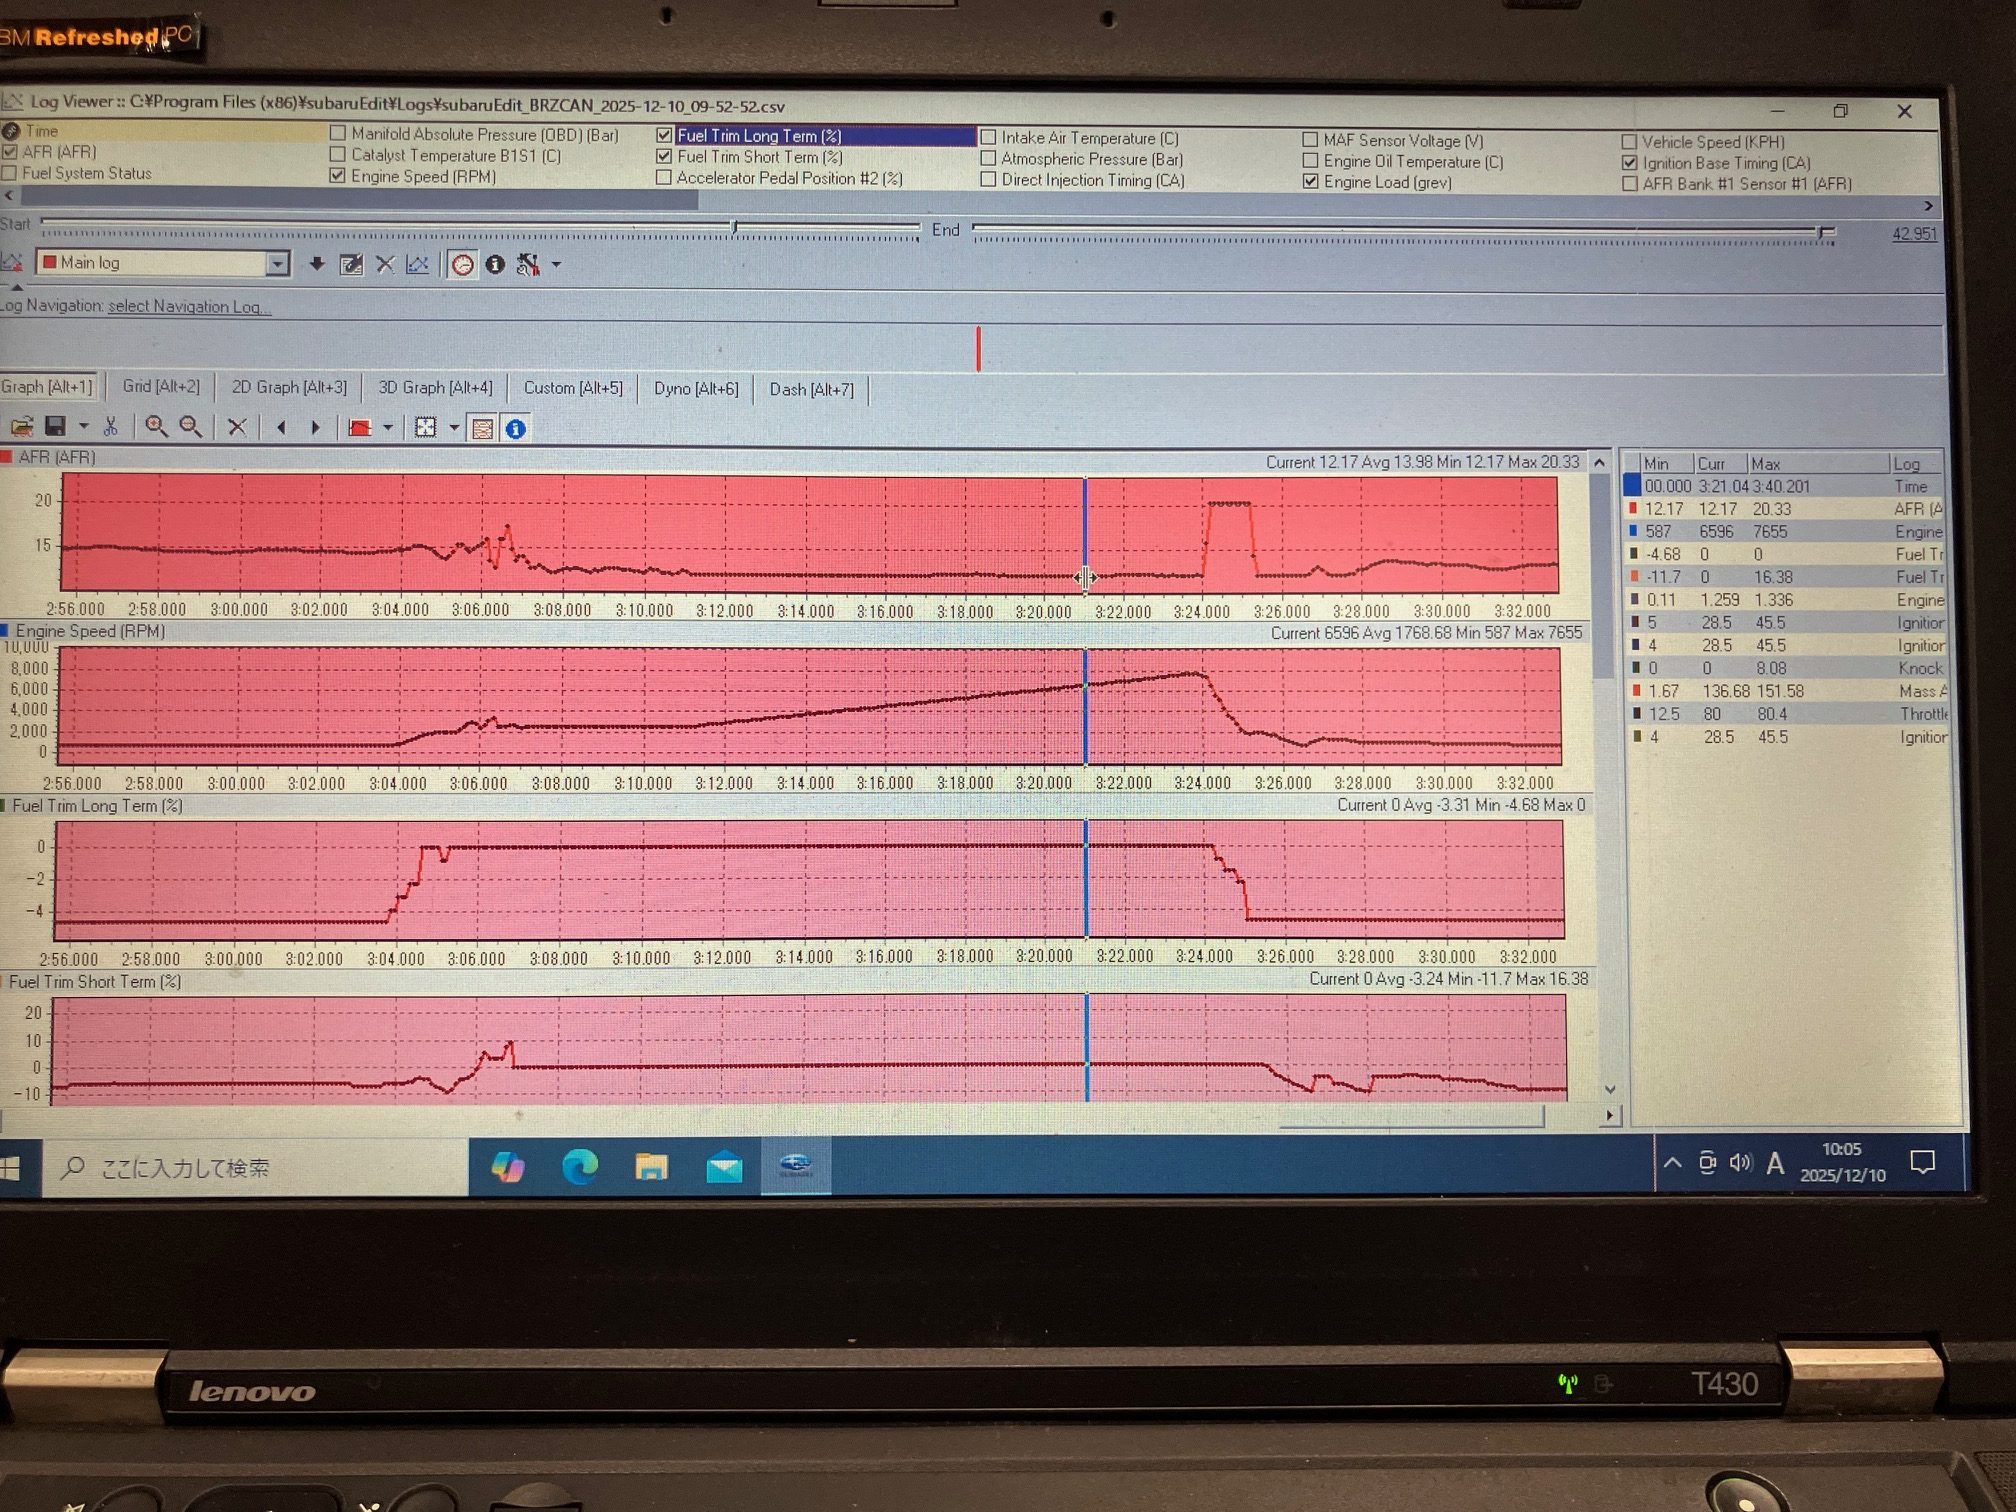Switch to the Dyno tab
The image size is (2016, 1512).
click(696, 389)
